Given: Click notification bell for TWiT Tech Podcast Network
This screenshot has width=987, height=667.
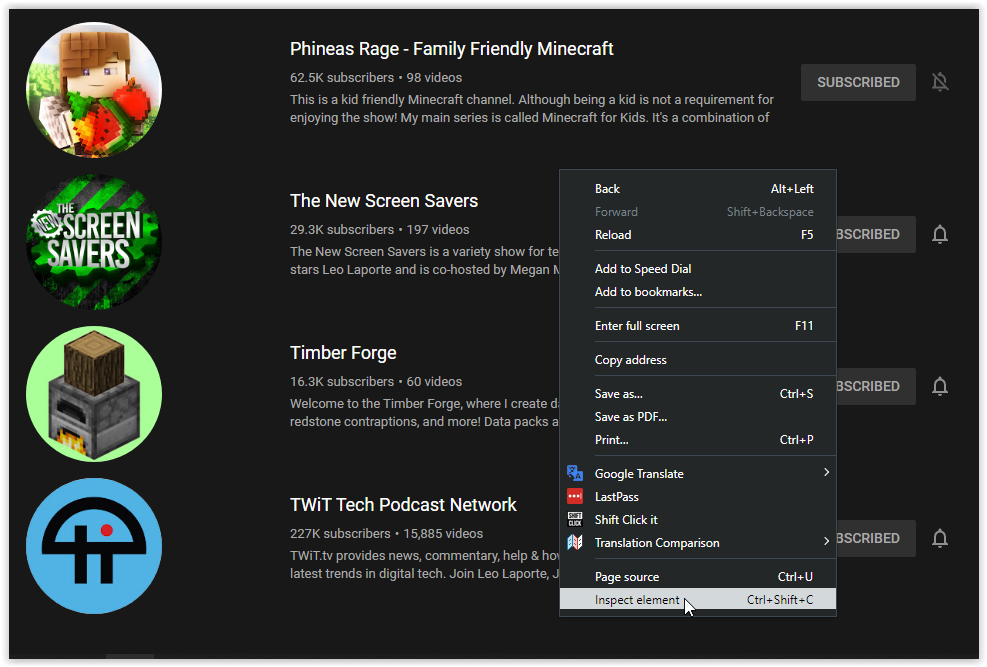Looking at the screenshot, I should click(940, 538).
